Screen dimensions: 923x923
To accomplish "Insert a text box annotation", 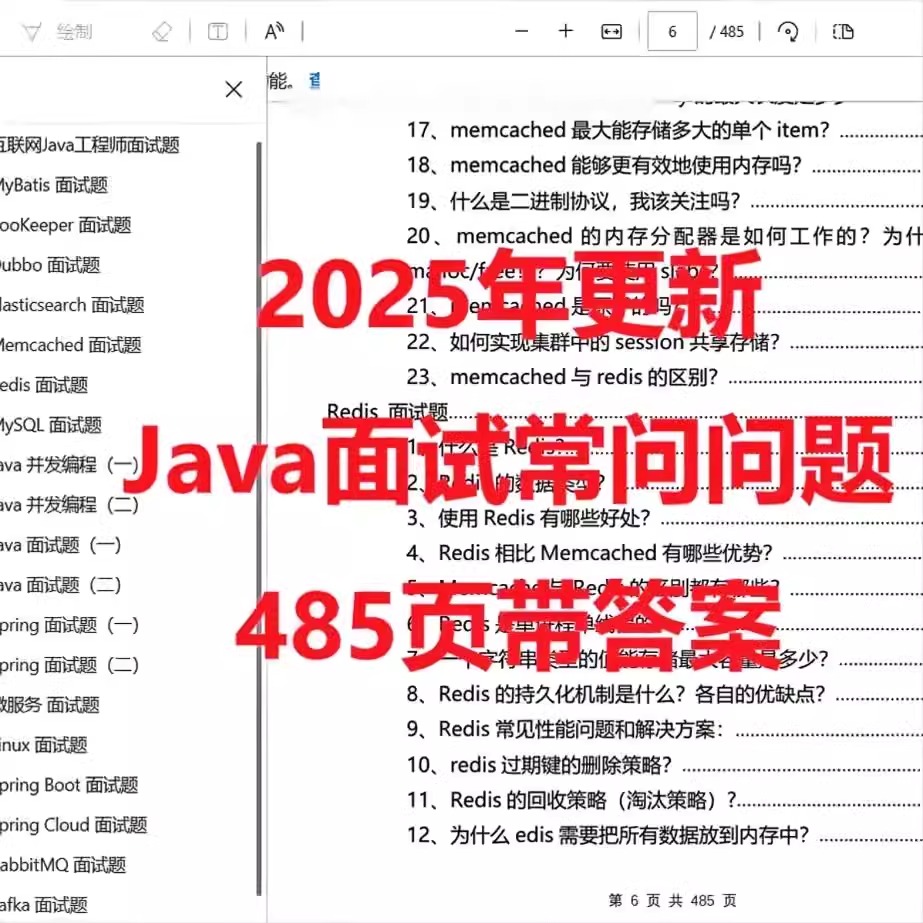I will (217, 31).
